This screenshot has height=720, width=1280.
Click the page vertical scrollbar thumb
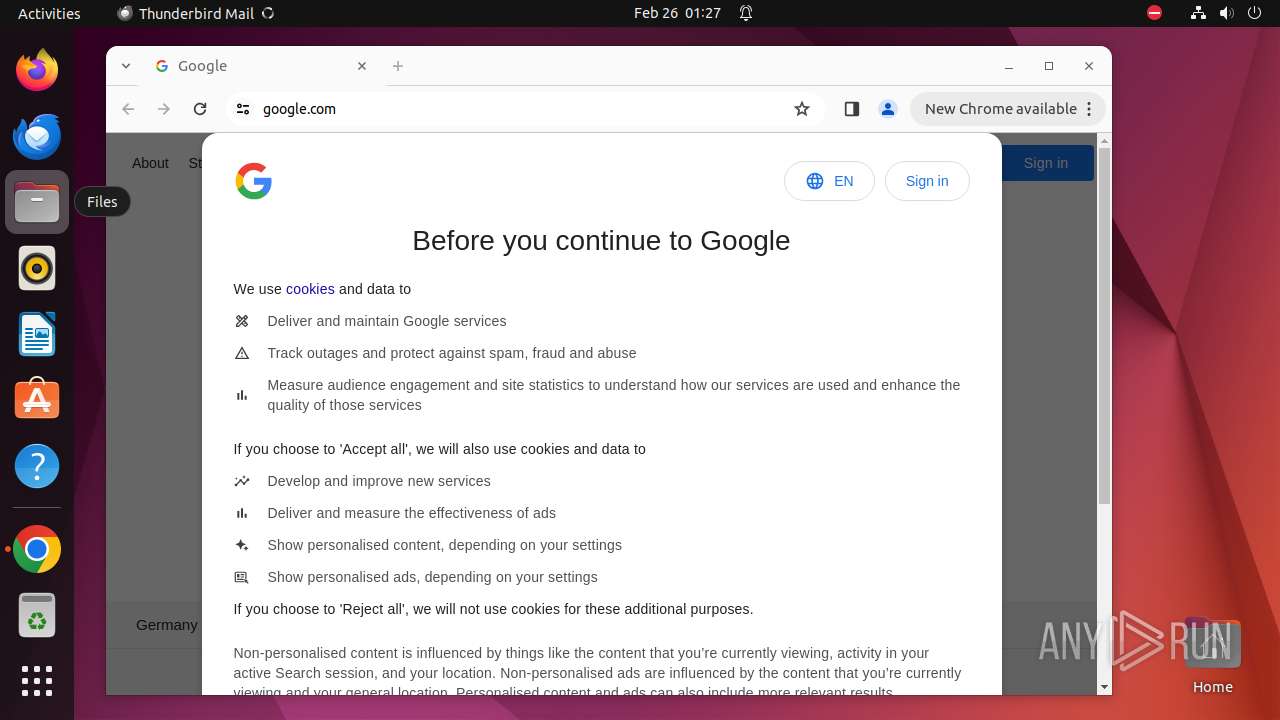click(x=1104, y=325)
